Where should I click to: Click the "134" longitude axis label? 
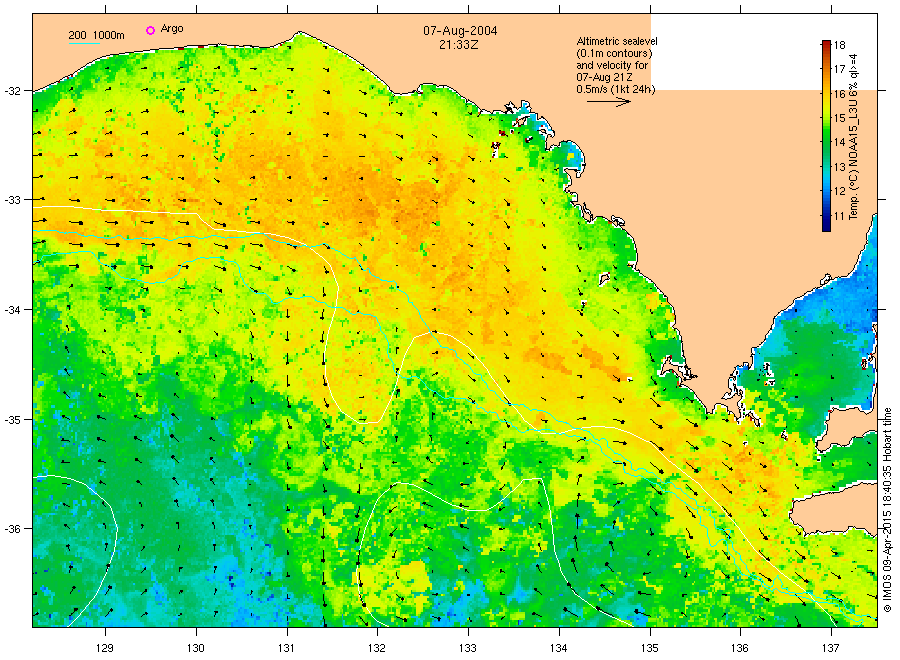(558, 649)
